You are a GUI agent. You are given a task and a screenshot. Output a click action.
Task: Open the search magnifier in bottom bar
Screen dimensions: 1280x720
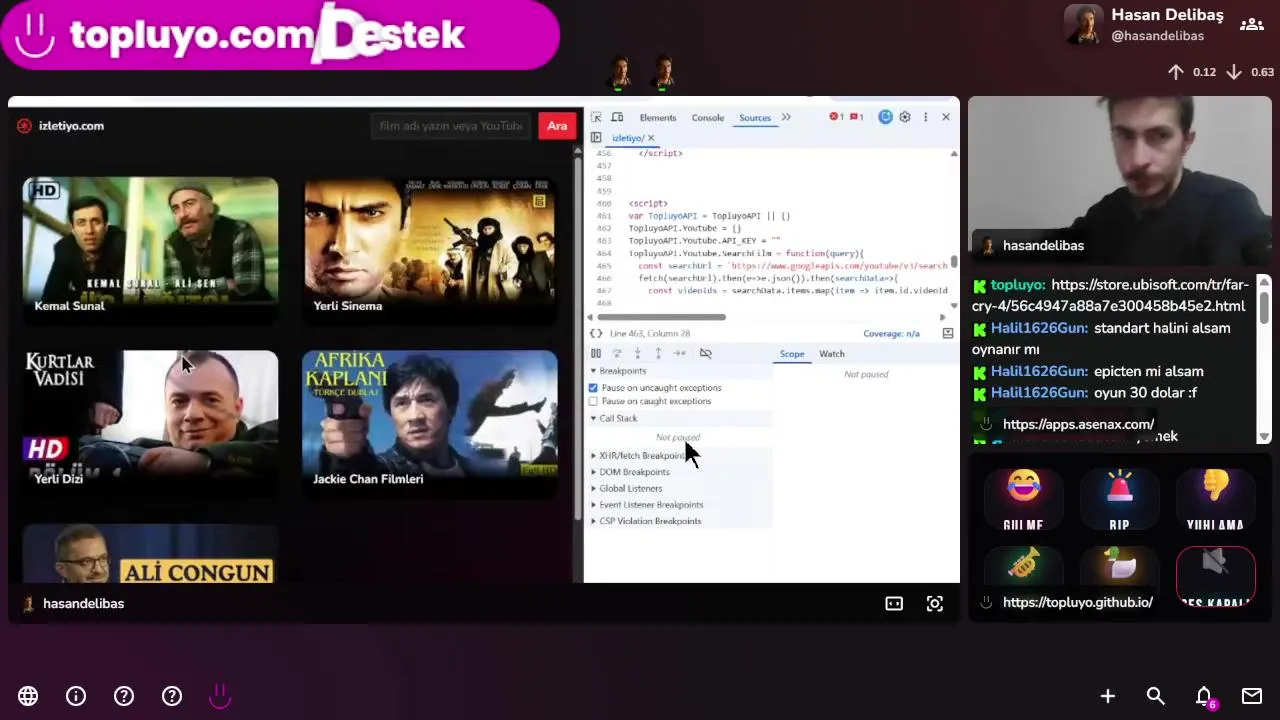click(x=1156, y=696)
